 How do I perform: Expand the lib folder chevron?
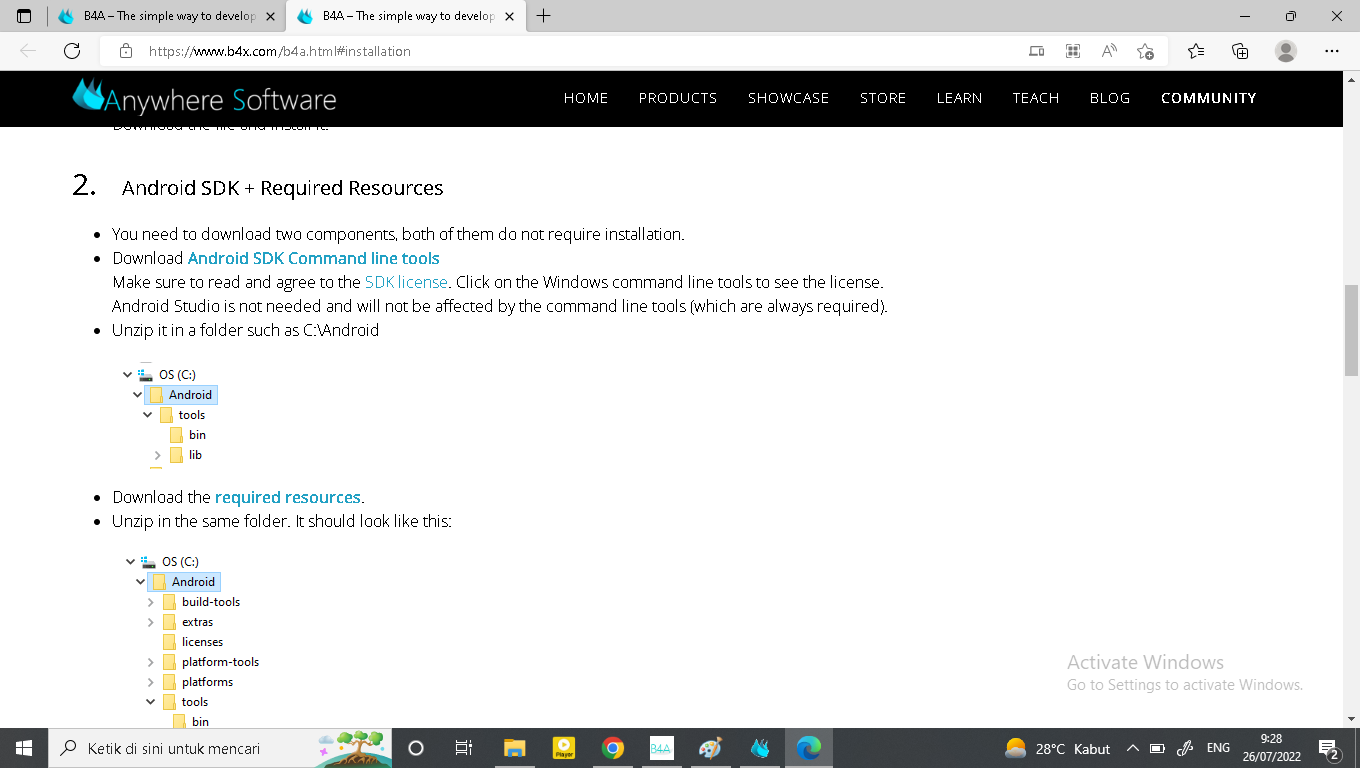pos(158,455)
